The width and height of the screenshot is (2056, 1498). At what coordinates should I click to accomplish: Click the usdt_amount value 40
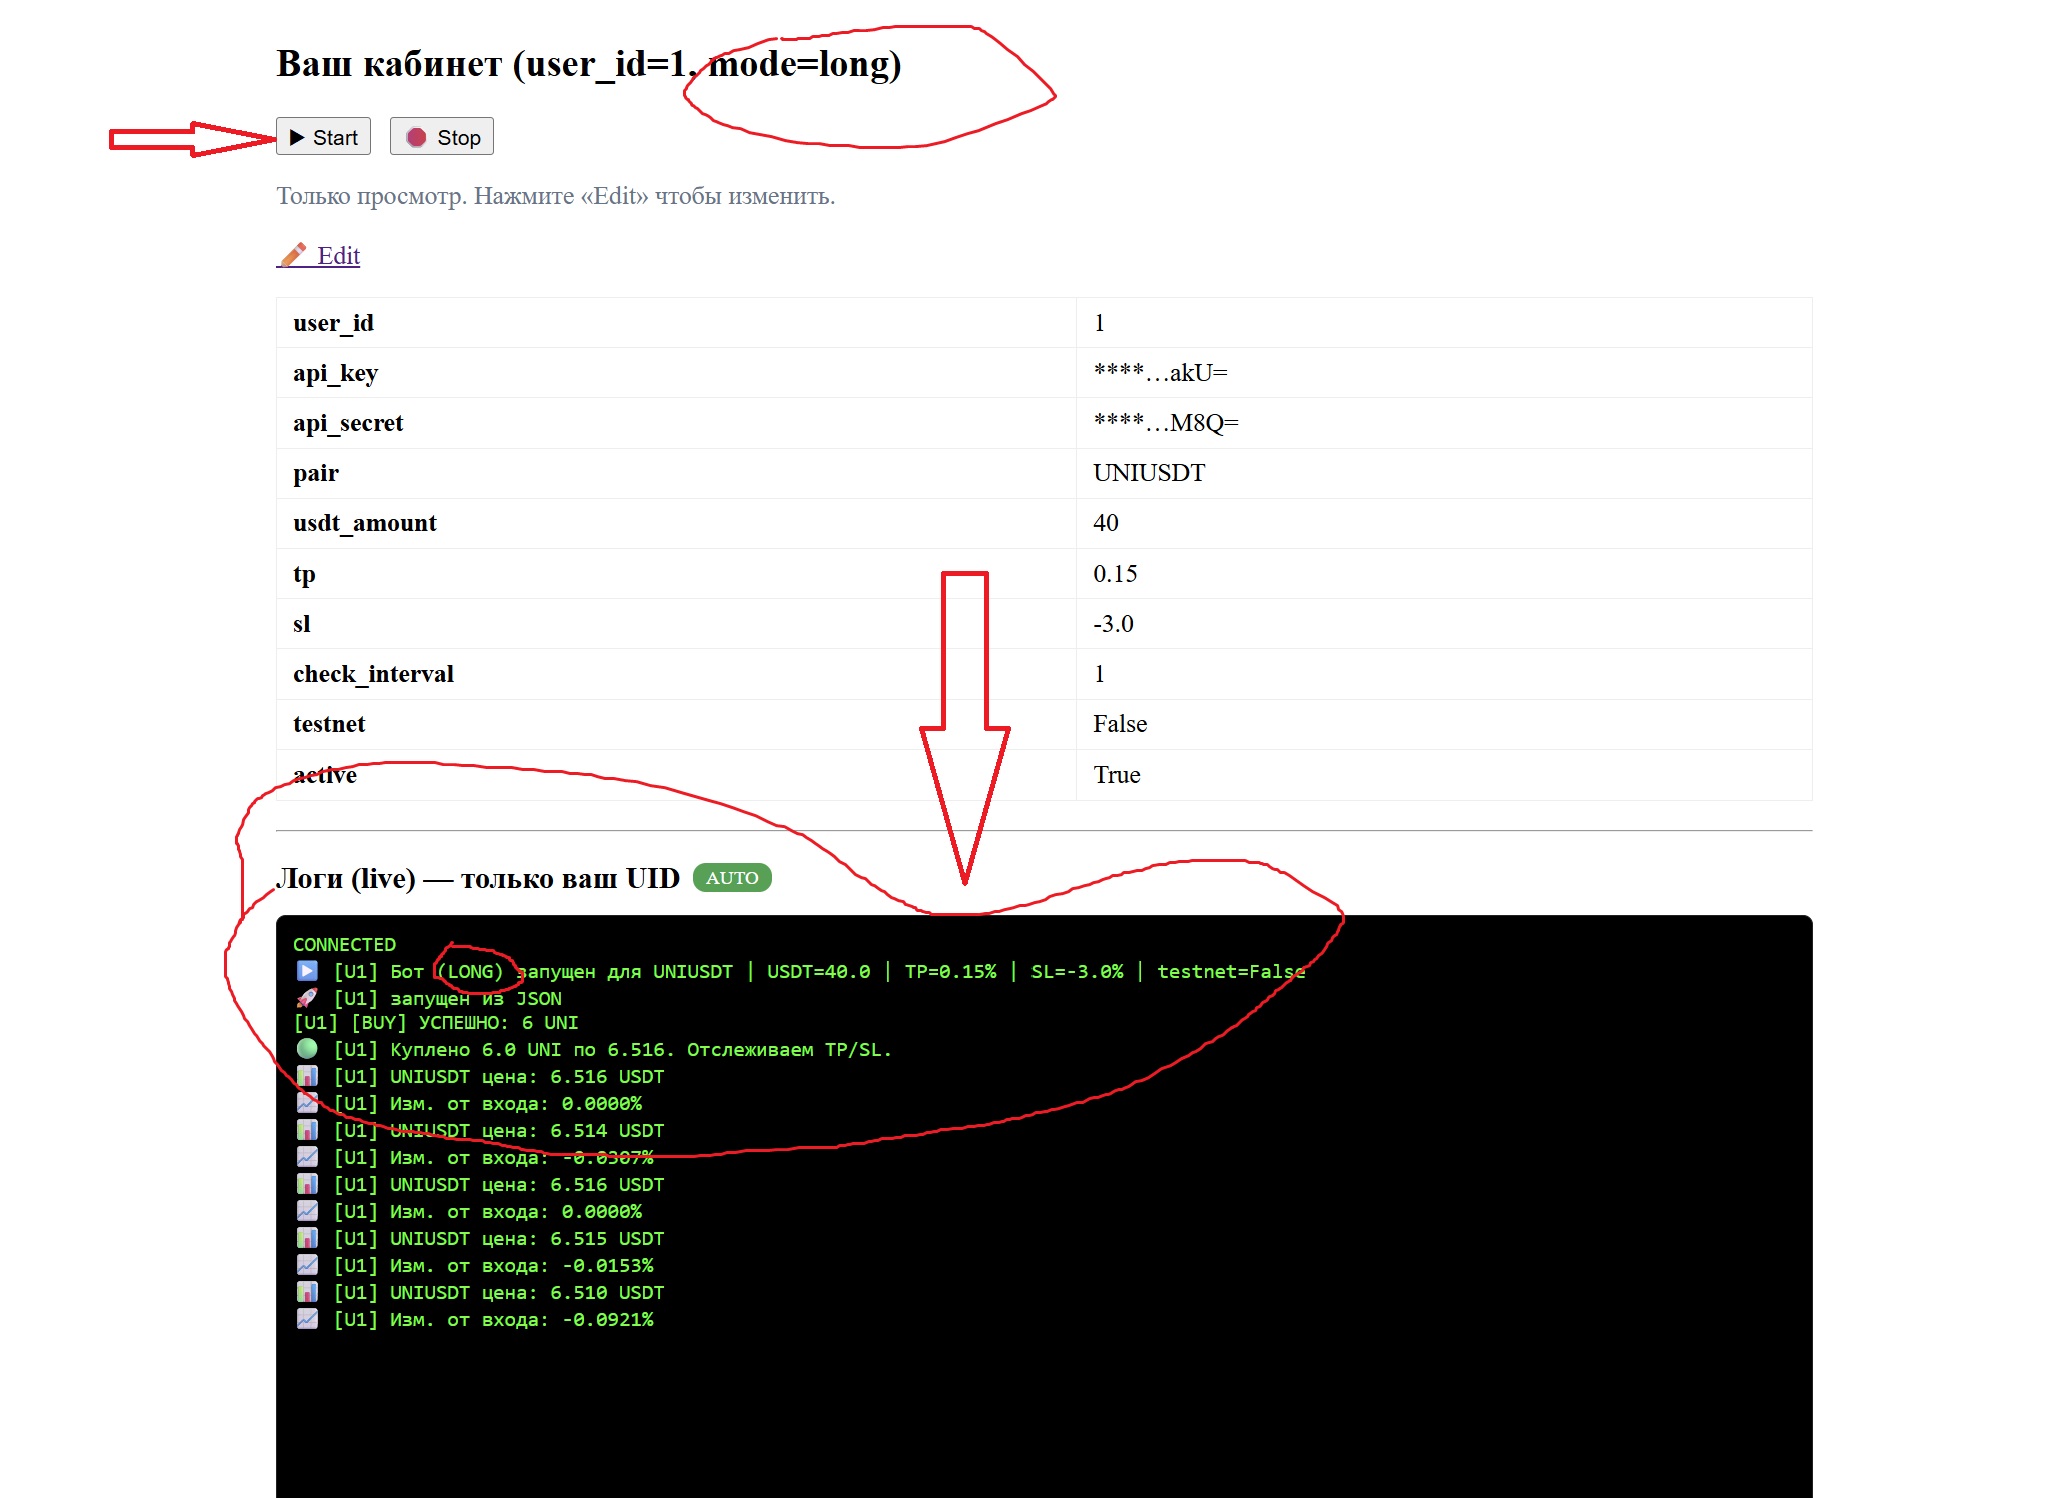click(x=1106, y=523)
